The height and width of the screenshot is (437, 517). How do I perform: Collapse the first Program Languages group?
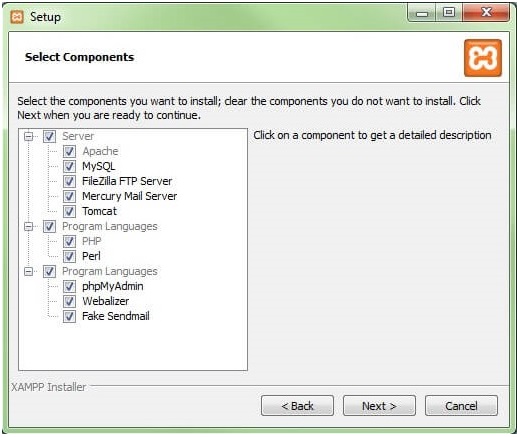point(29,227)
